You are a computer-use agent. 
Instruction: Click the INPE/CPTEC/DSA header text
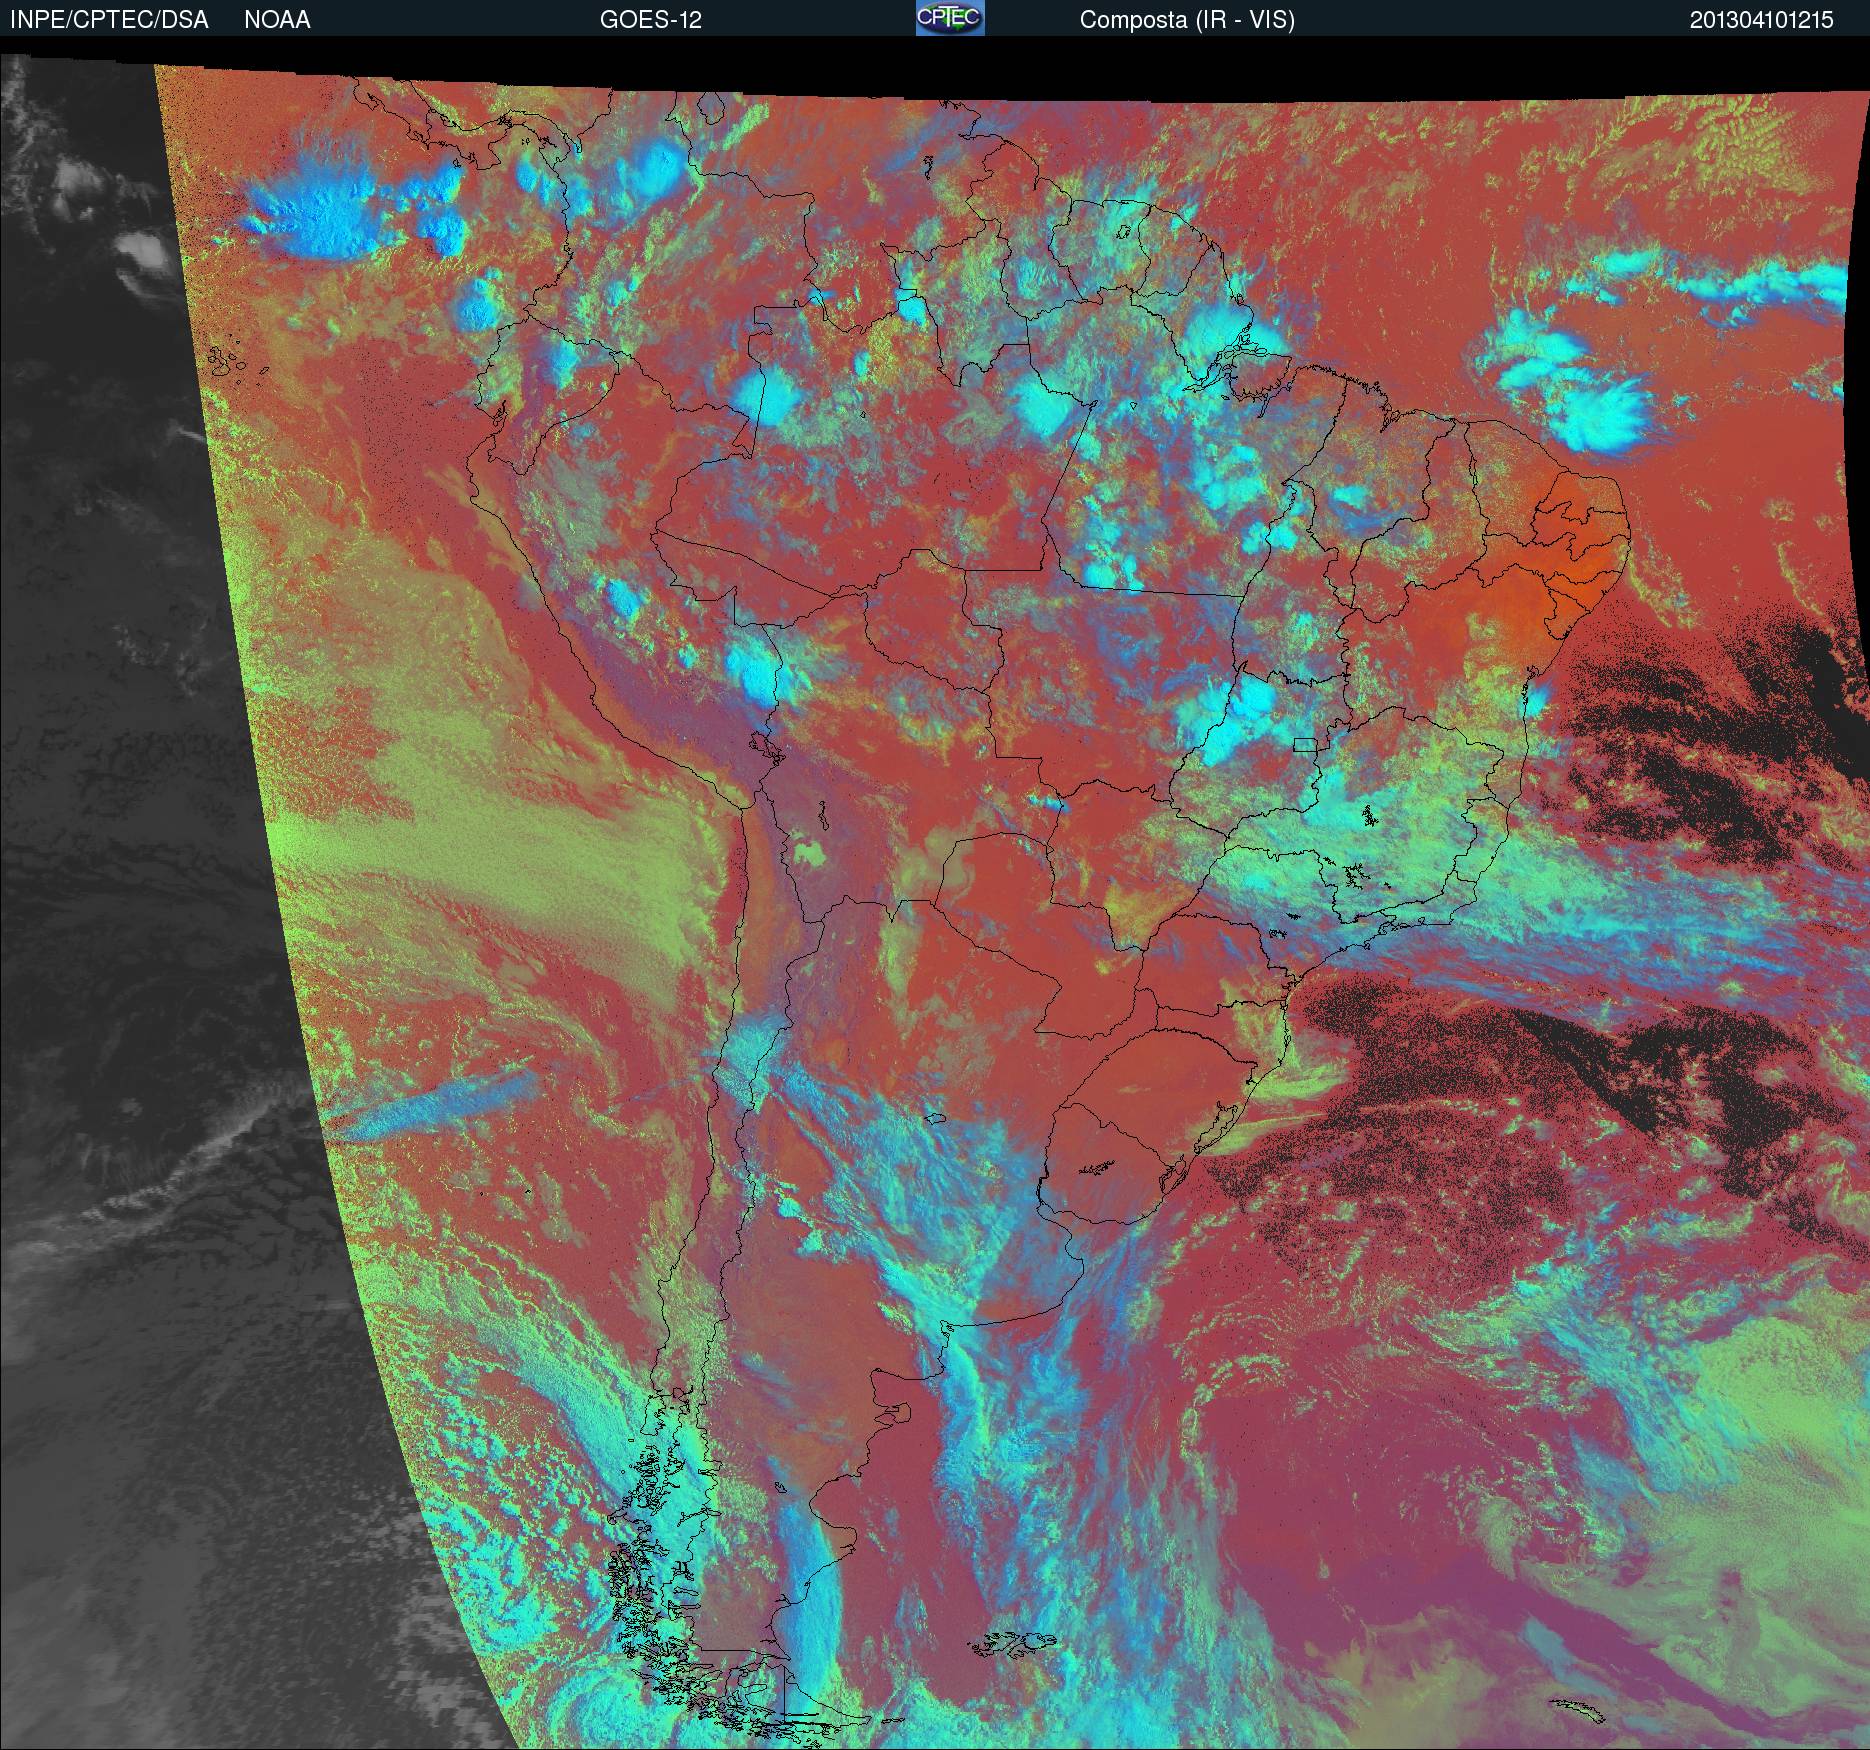[x=109, y=20]
